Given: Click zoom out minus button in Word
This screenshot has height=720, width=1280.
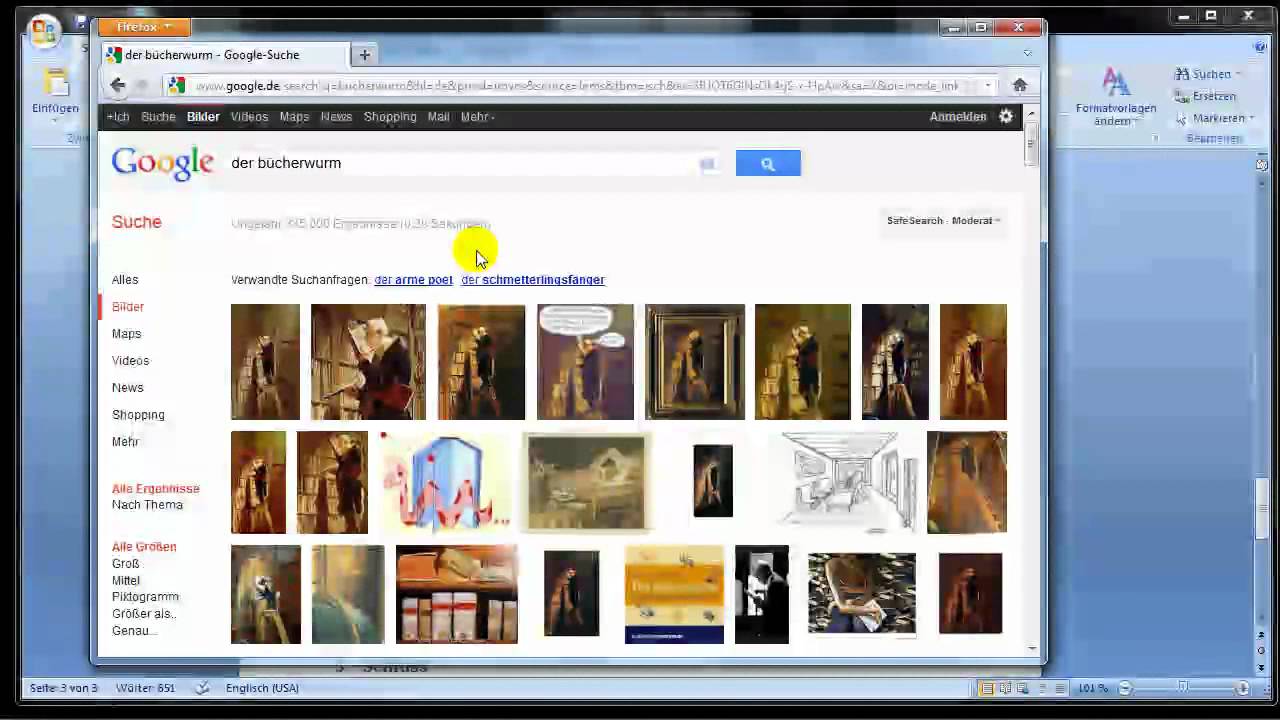Looking at the screenshot, I should [1125, 688].
